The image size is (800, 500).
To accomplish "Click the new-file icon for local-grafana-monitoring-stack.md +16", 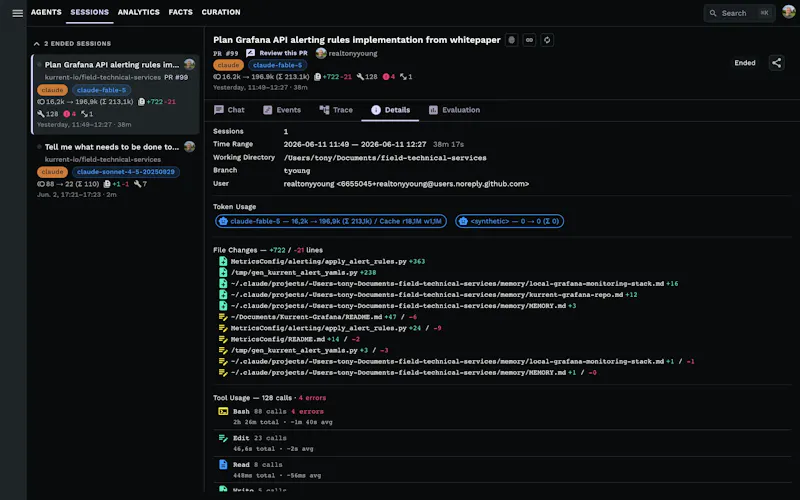I will tap(223, 284).
